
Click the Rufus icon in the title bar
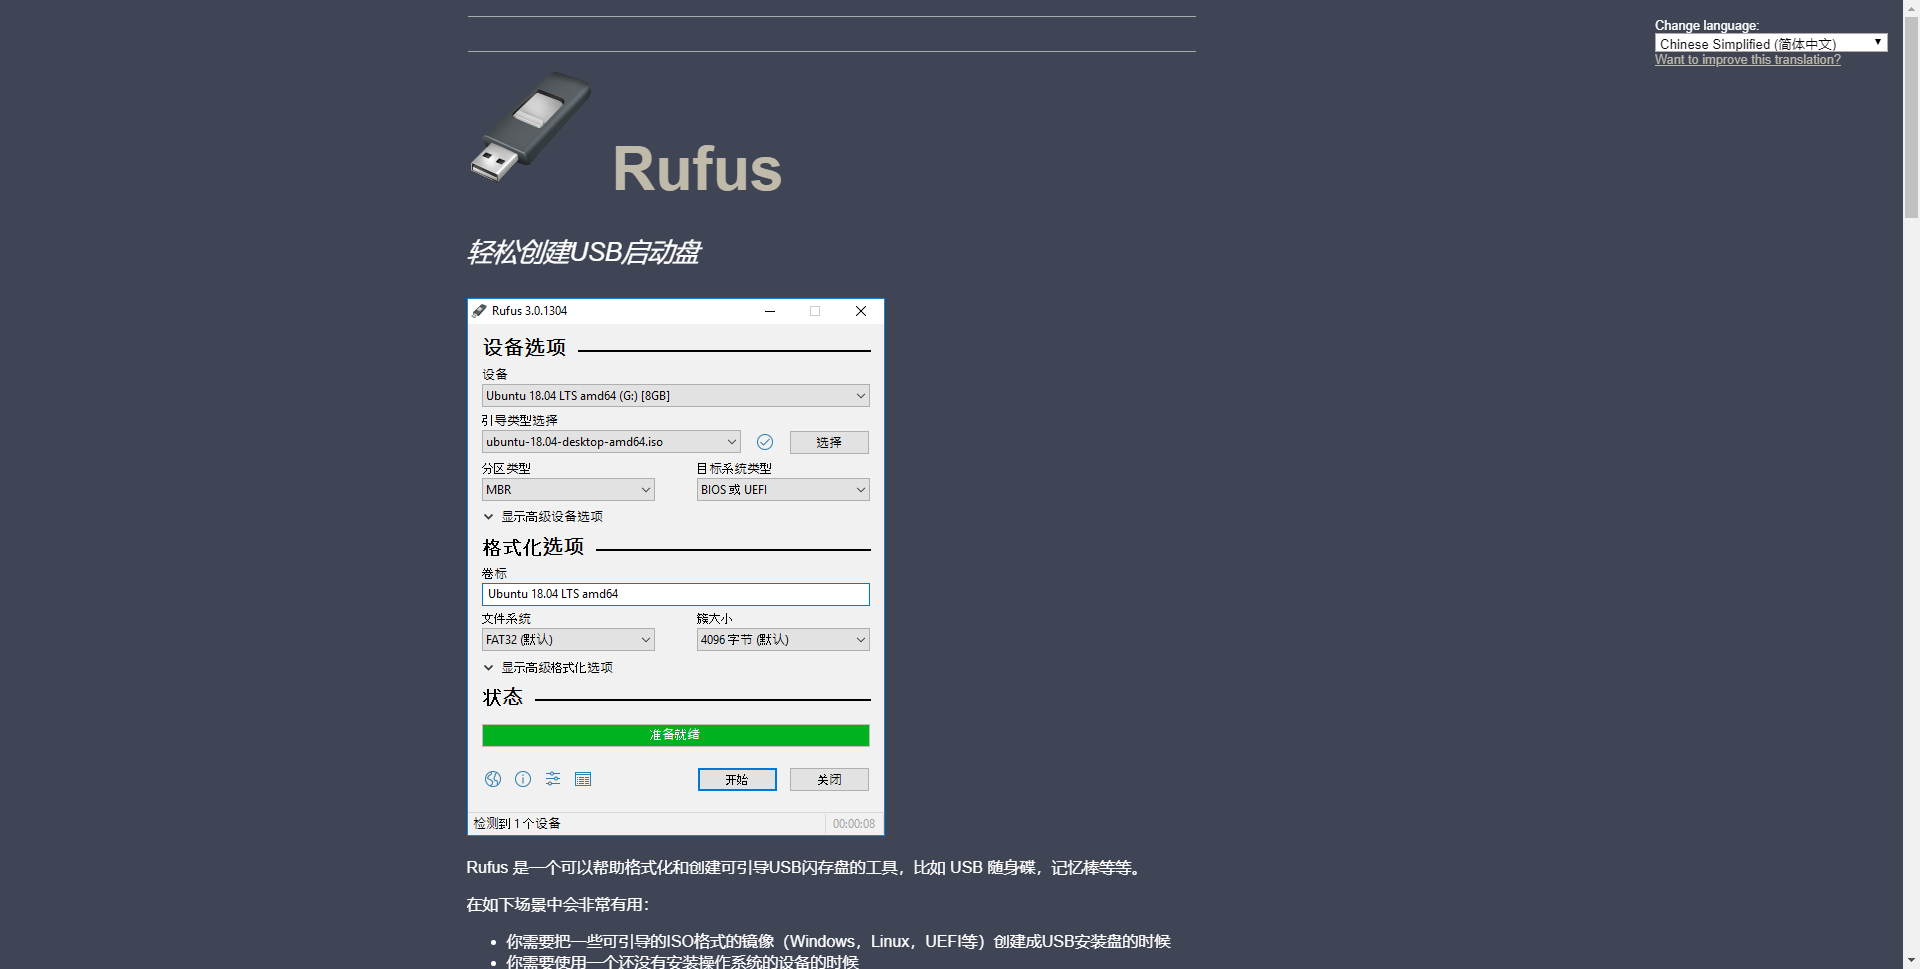click(479, 311)
